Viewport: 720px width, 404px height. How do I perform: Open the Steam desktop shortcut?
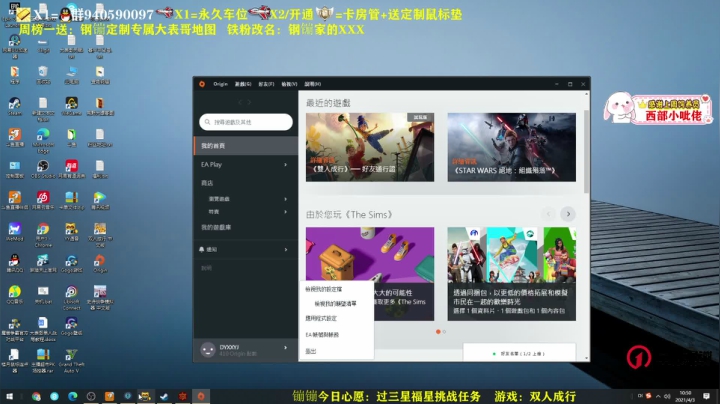click(x=15, y=107)
